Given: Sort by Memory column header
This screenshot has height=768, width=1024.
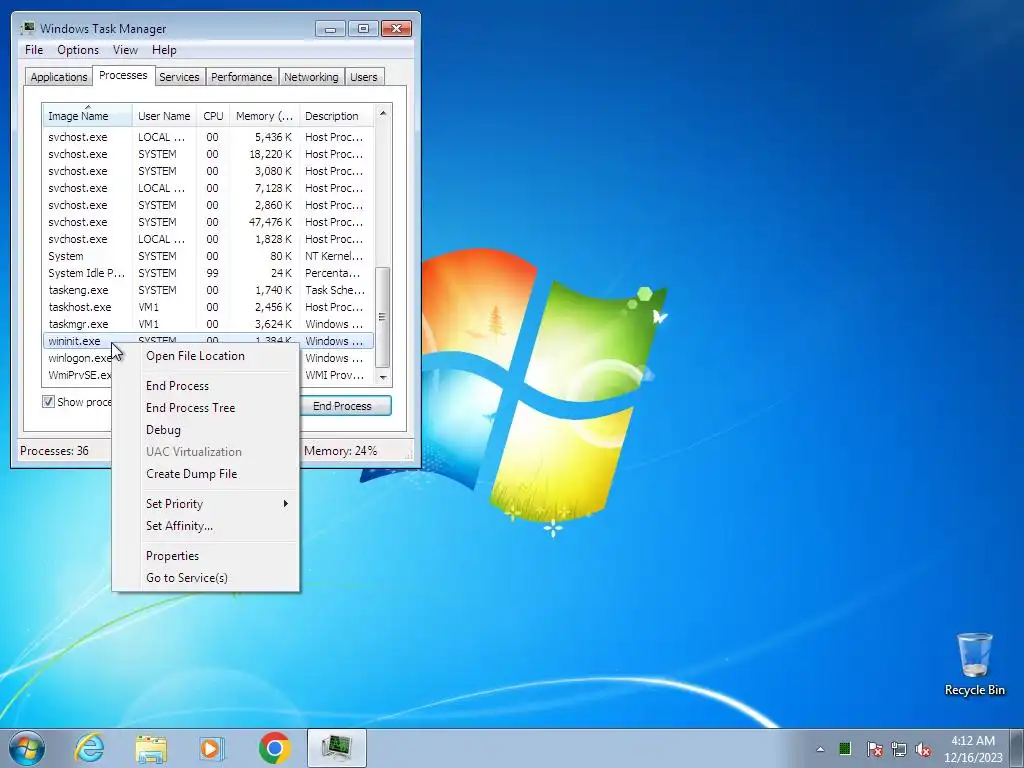Looking at the screenshot, I should tap(264, 116).
